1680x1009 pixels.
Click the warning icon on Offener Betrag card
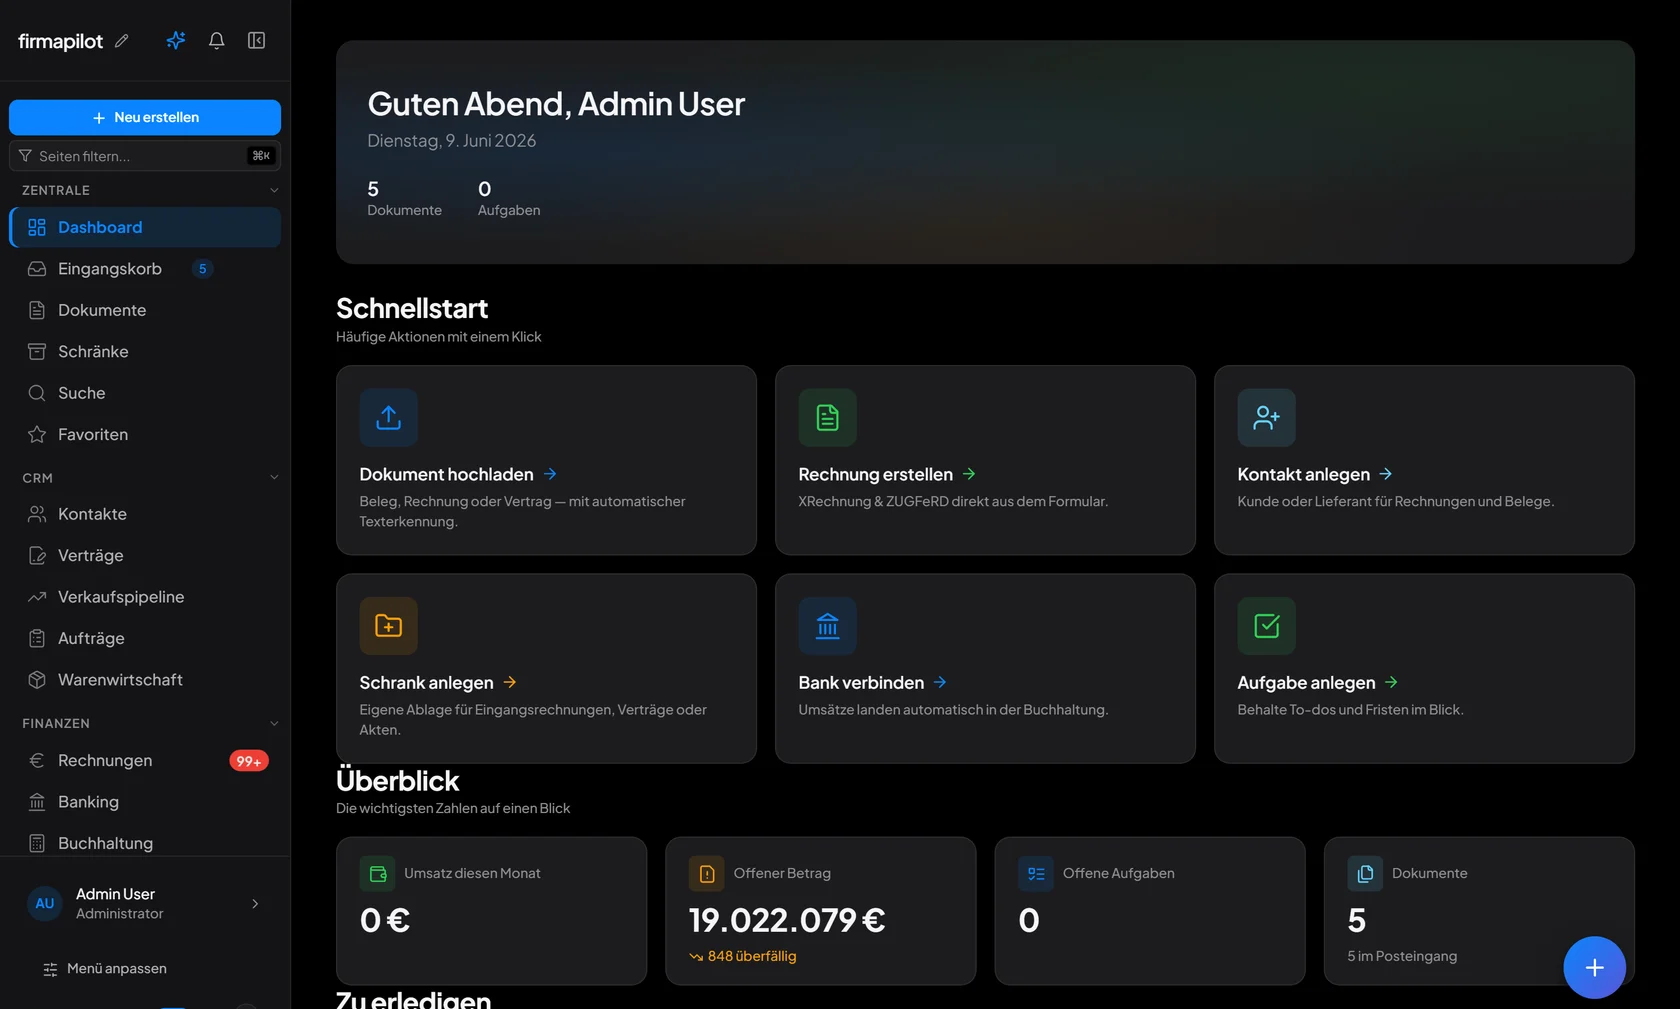pyautogui.click(x=707, y=874)
